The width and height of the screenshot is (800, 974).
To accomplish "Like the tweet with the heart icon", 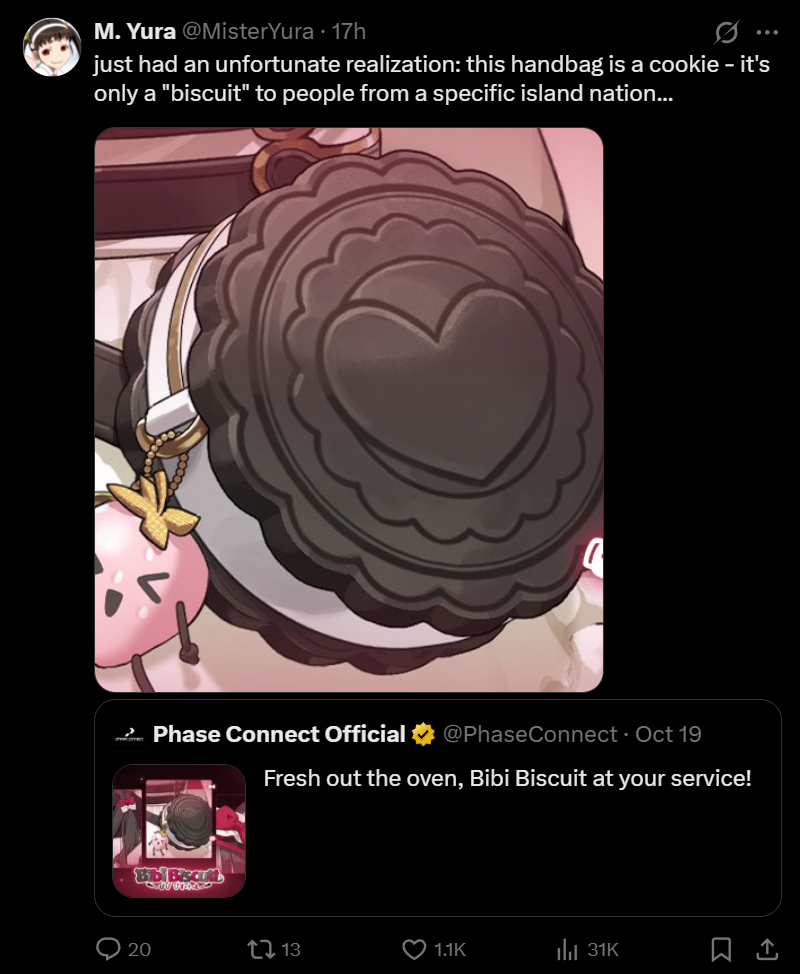I will [414, 949].
